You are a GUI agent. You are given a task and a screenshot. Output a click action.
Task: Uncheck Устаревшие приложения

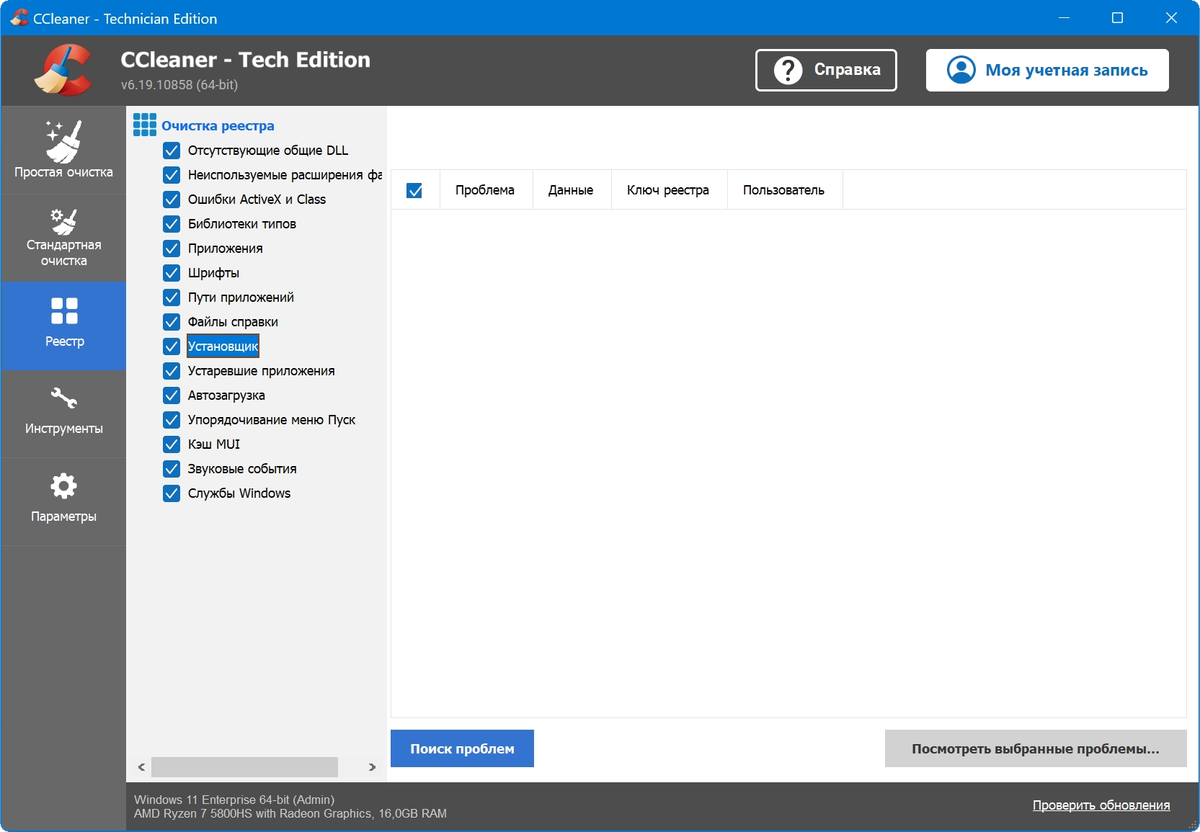click(x=171, y=371)
